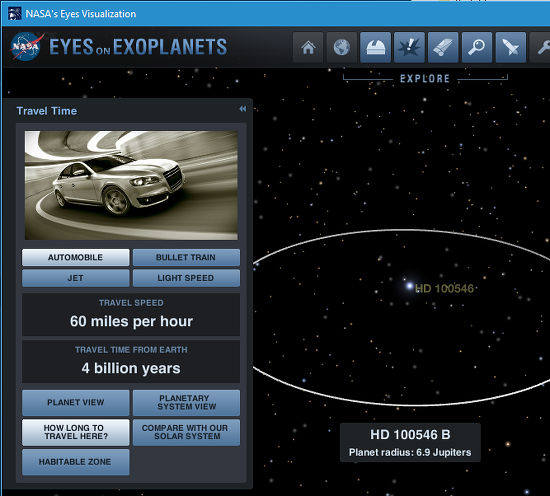
Task: Click the bright HD 100546 star
Action: point(409,286)
